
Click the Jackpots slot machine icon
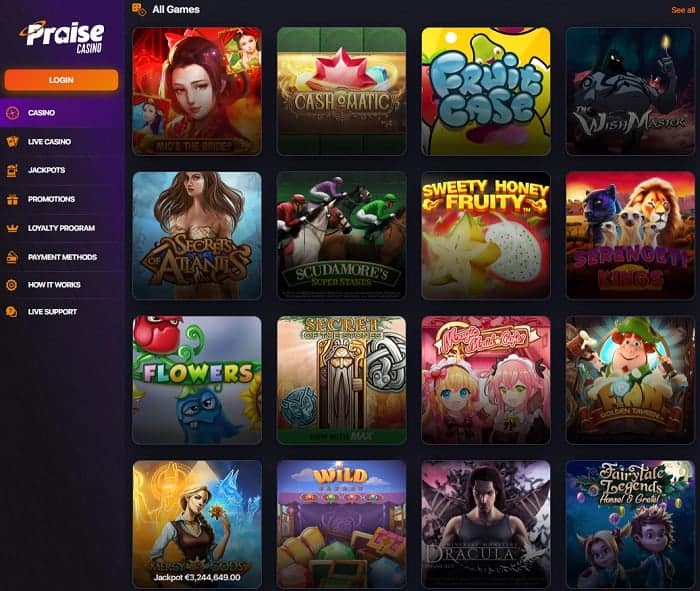(12, 170)
